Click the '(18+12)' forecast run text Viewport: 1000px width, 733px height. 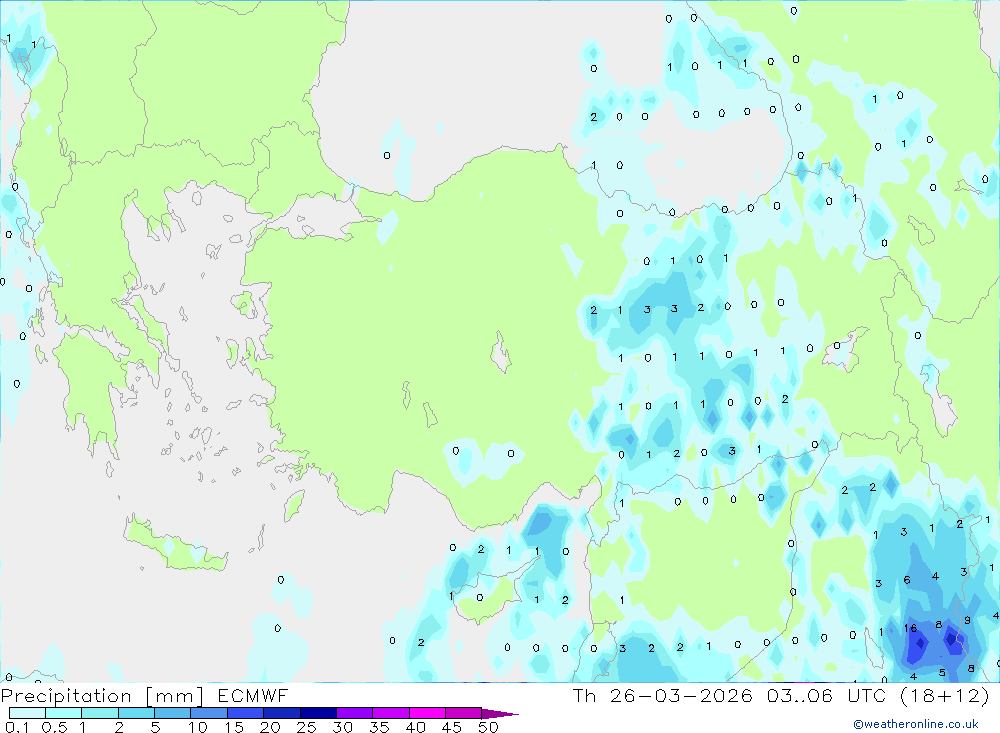pos(945,695)
